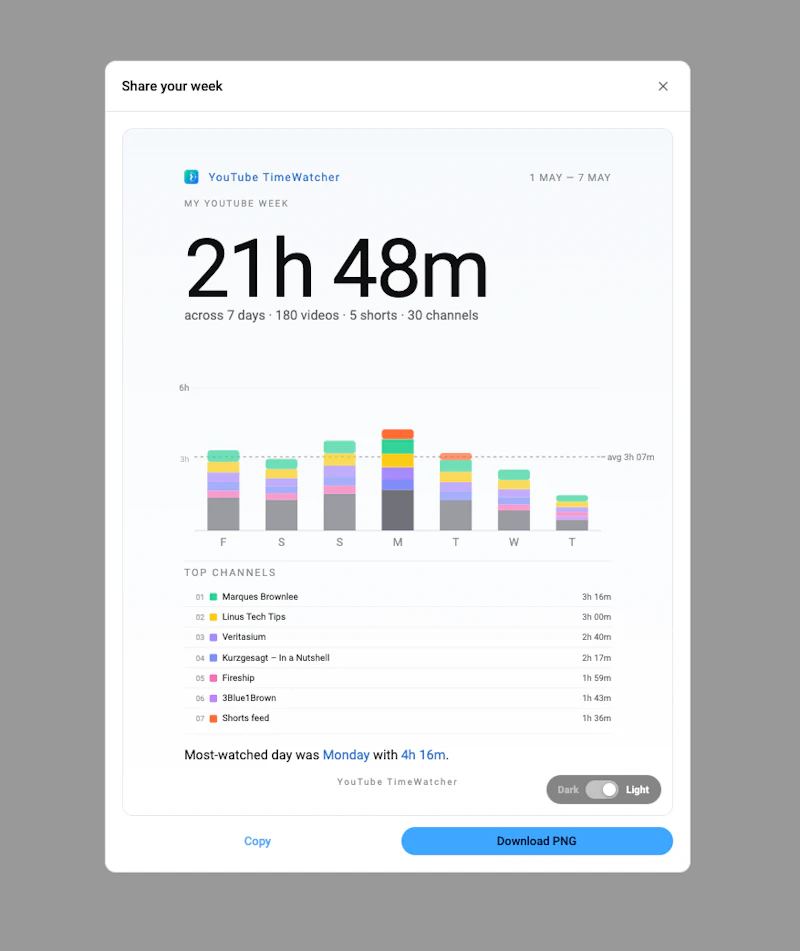The width and height of the screenshot is (800, 951).
Task: Click the 4h 16m highlighted value
Action: [423, 755]
